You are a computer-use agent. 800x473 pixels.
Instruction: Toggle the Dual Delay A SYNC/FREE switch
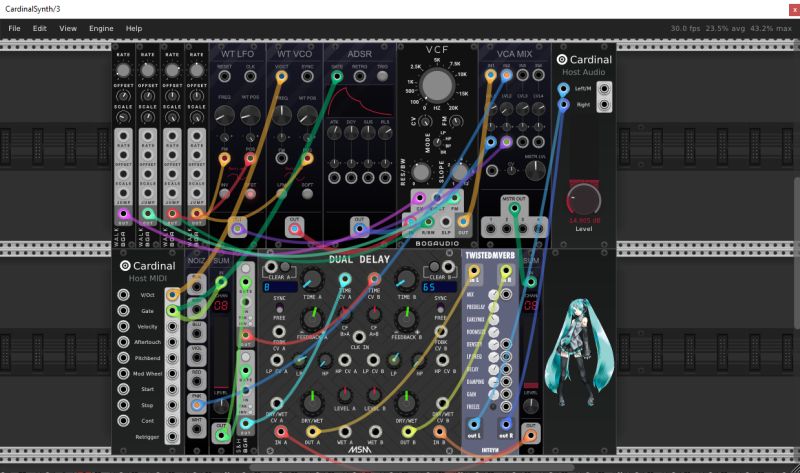pyautogui.click(x=280, y=308)
